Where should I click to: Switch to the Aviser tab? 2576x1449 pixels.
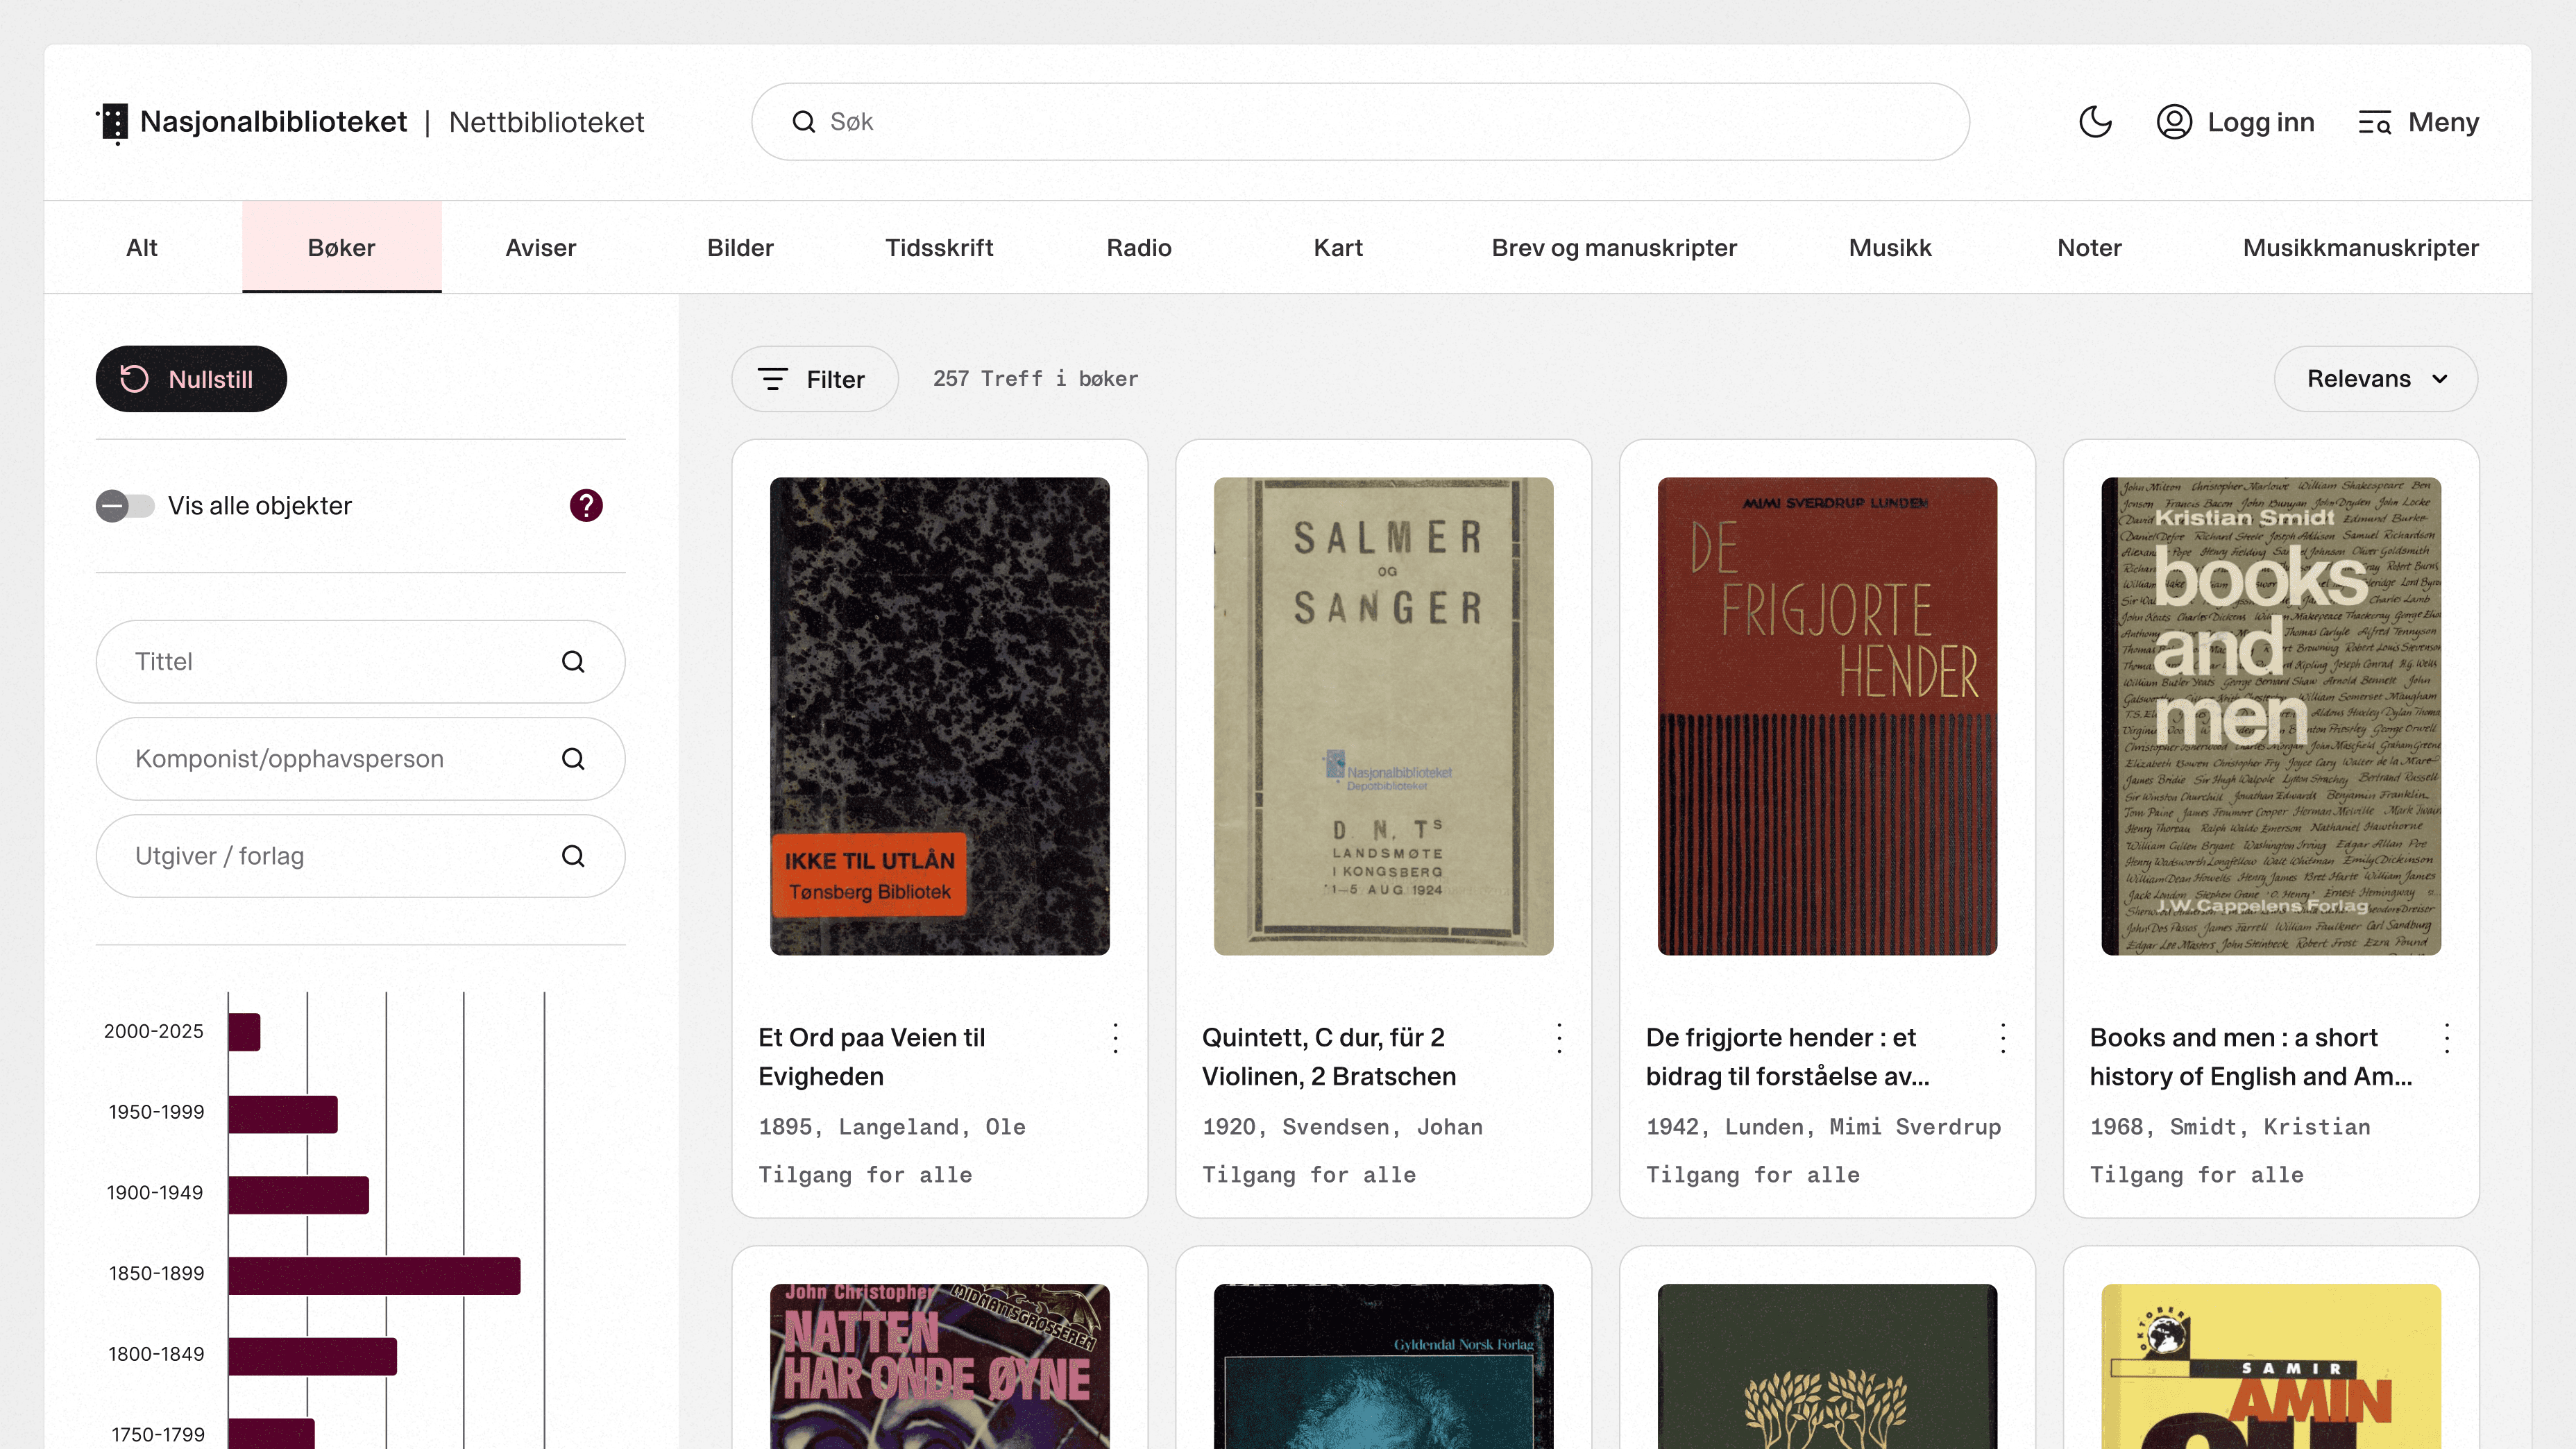540,248
